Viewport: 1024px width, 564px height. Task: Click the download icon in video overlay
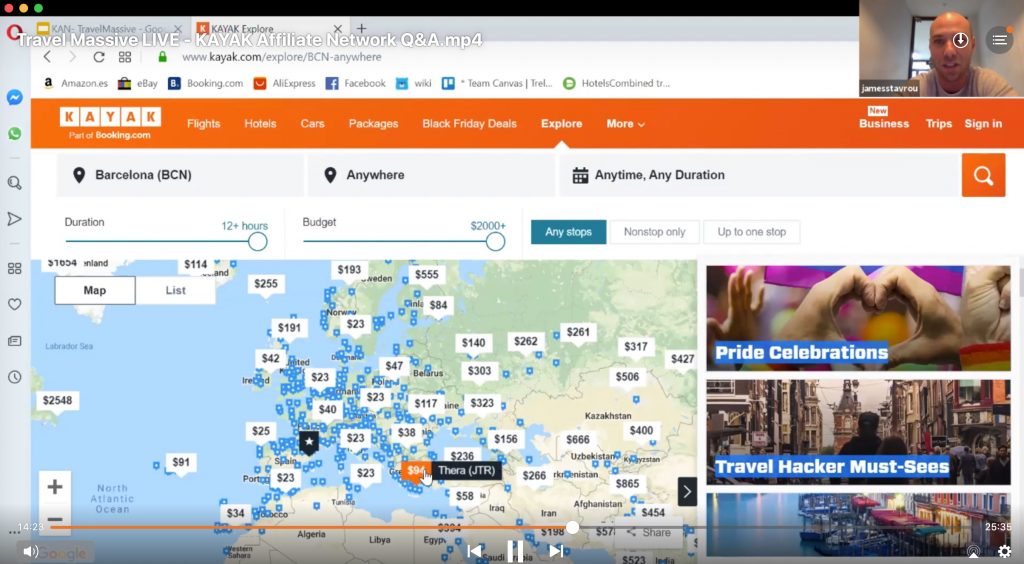tap(960, 40)
